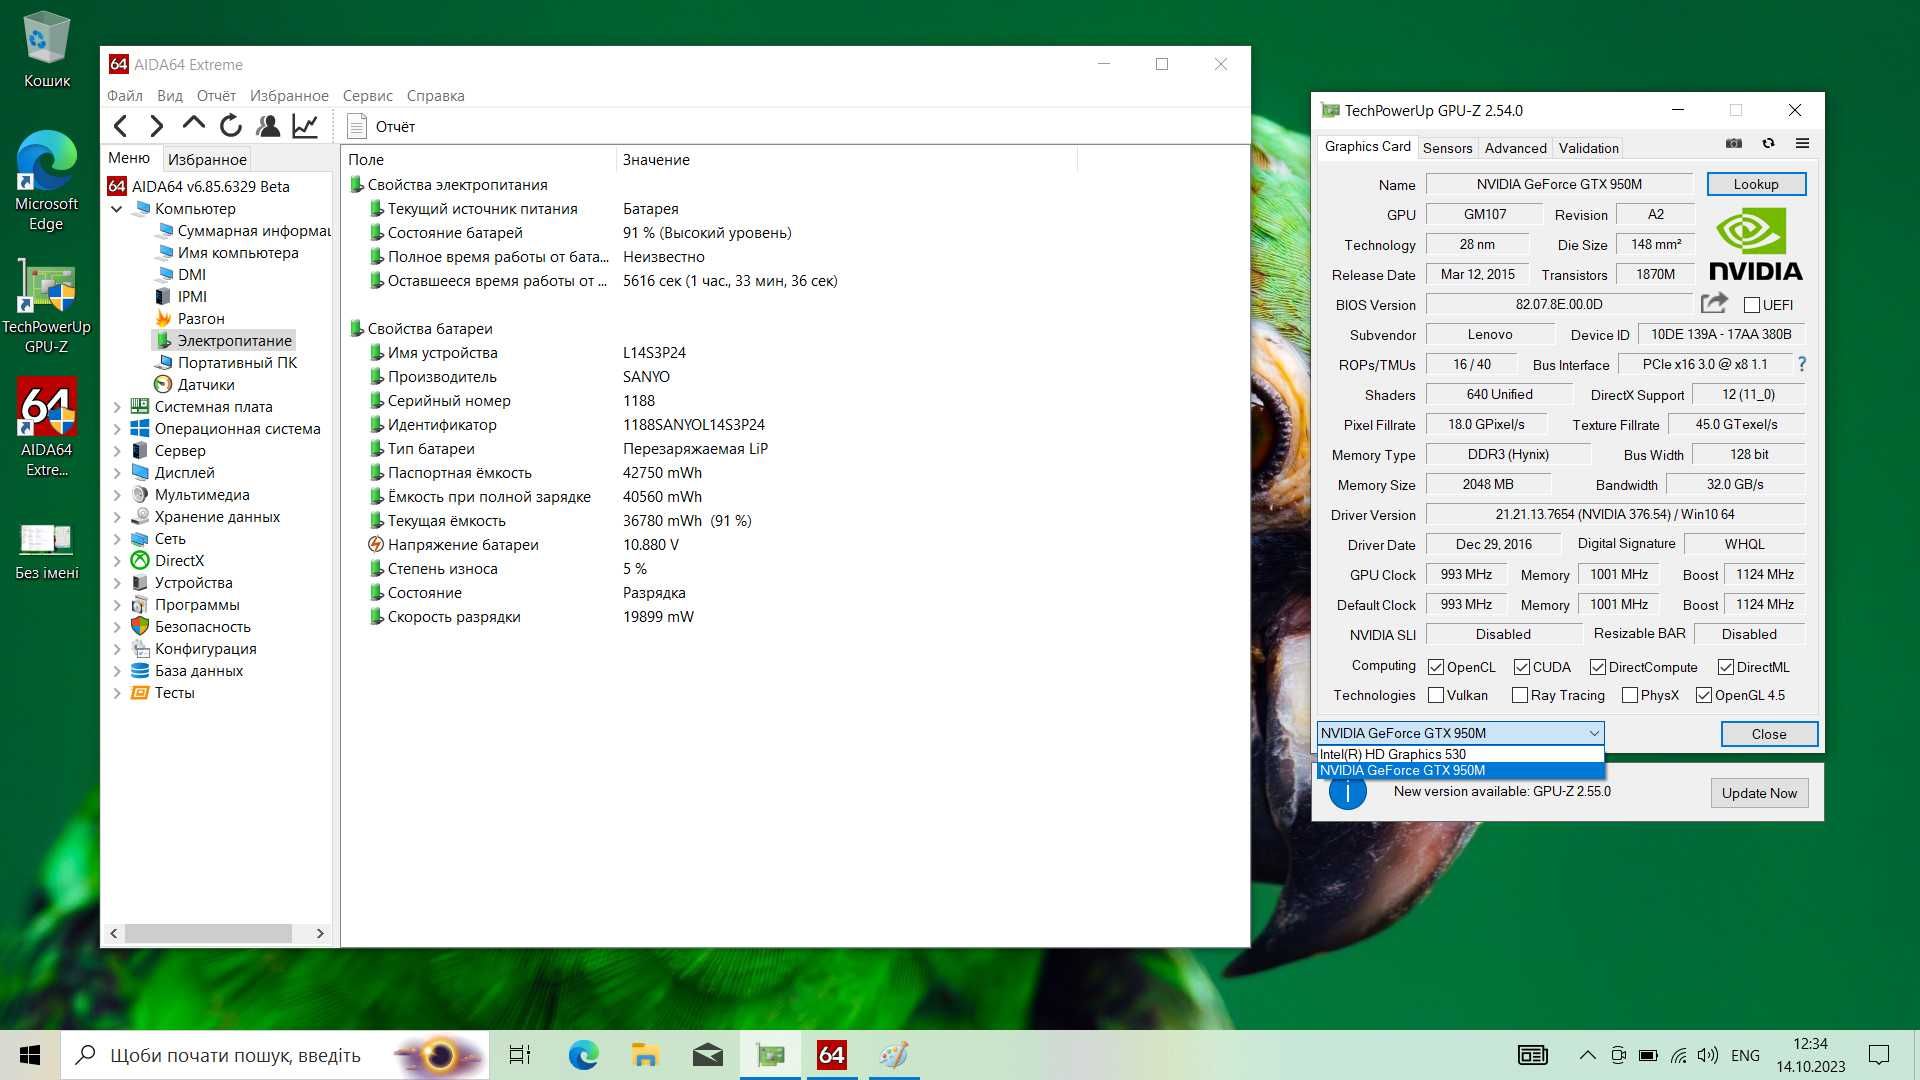Click the AIDA64 sidebar horizontal scrollbar
Viewport: 1920px width, 1080px height.
207,933
